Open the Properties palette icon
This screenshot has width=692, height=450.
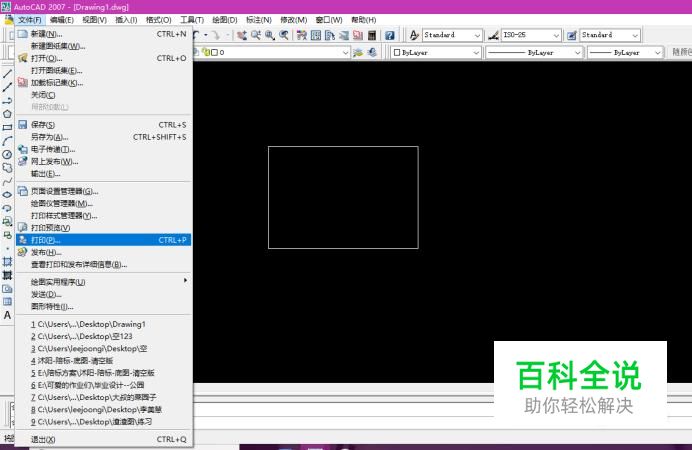click(301, 35)
